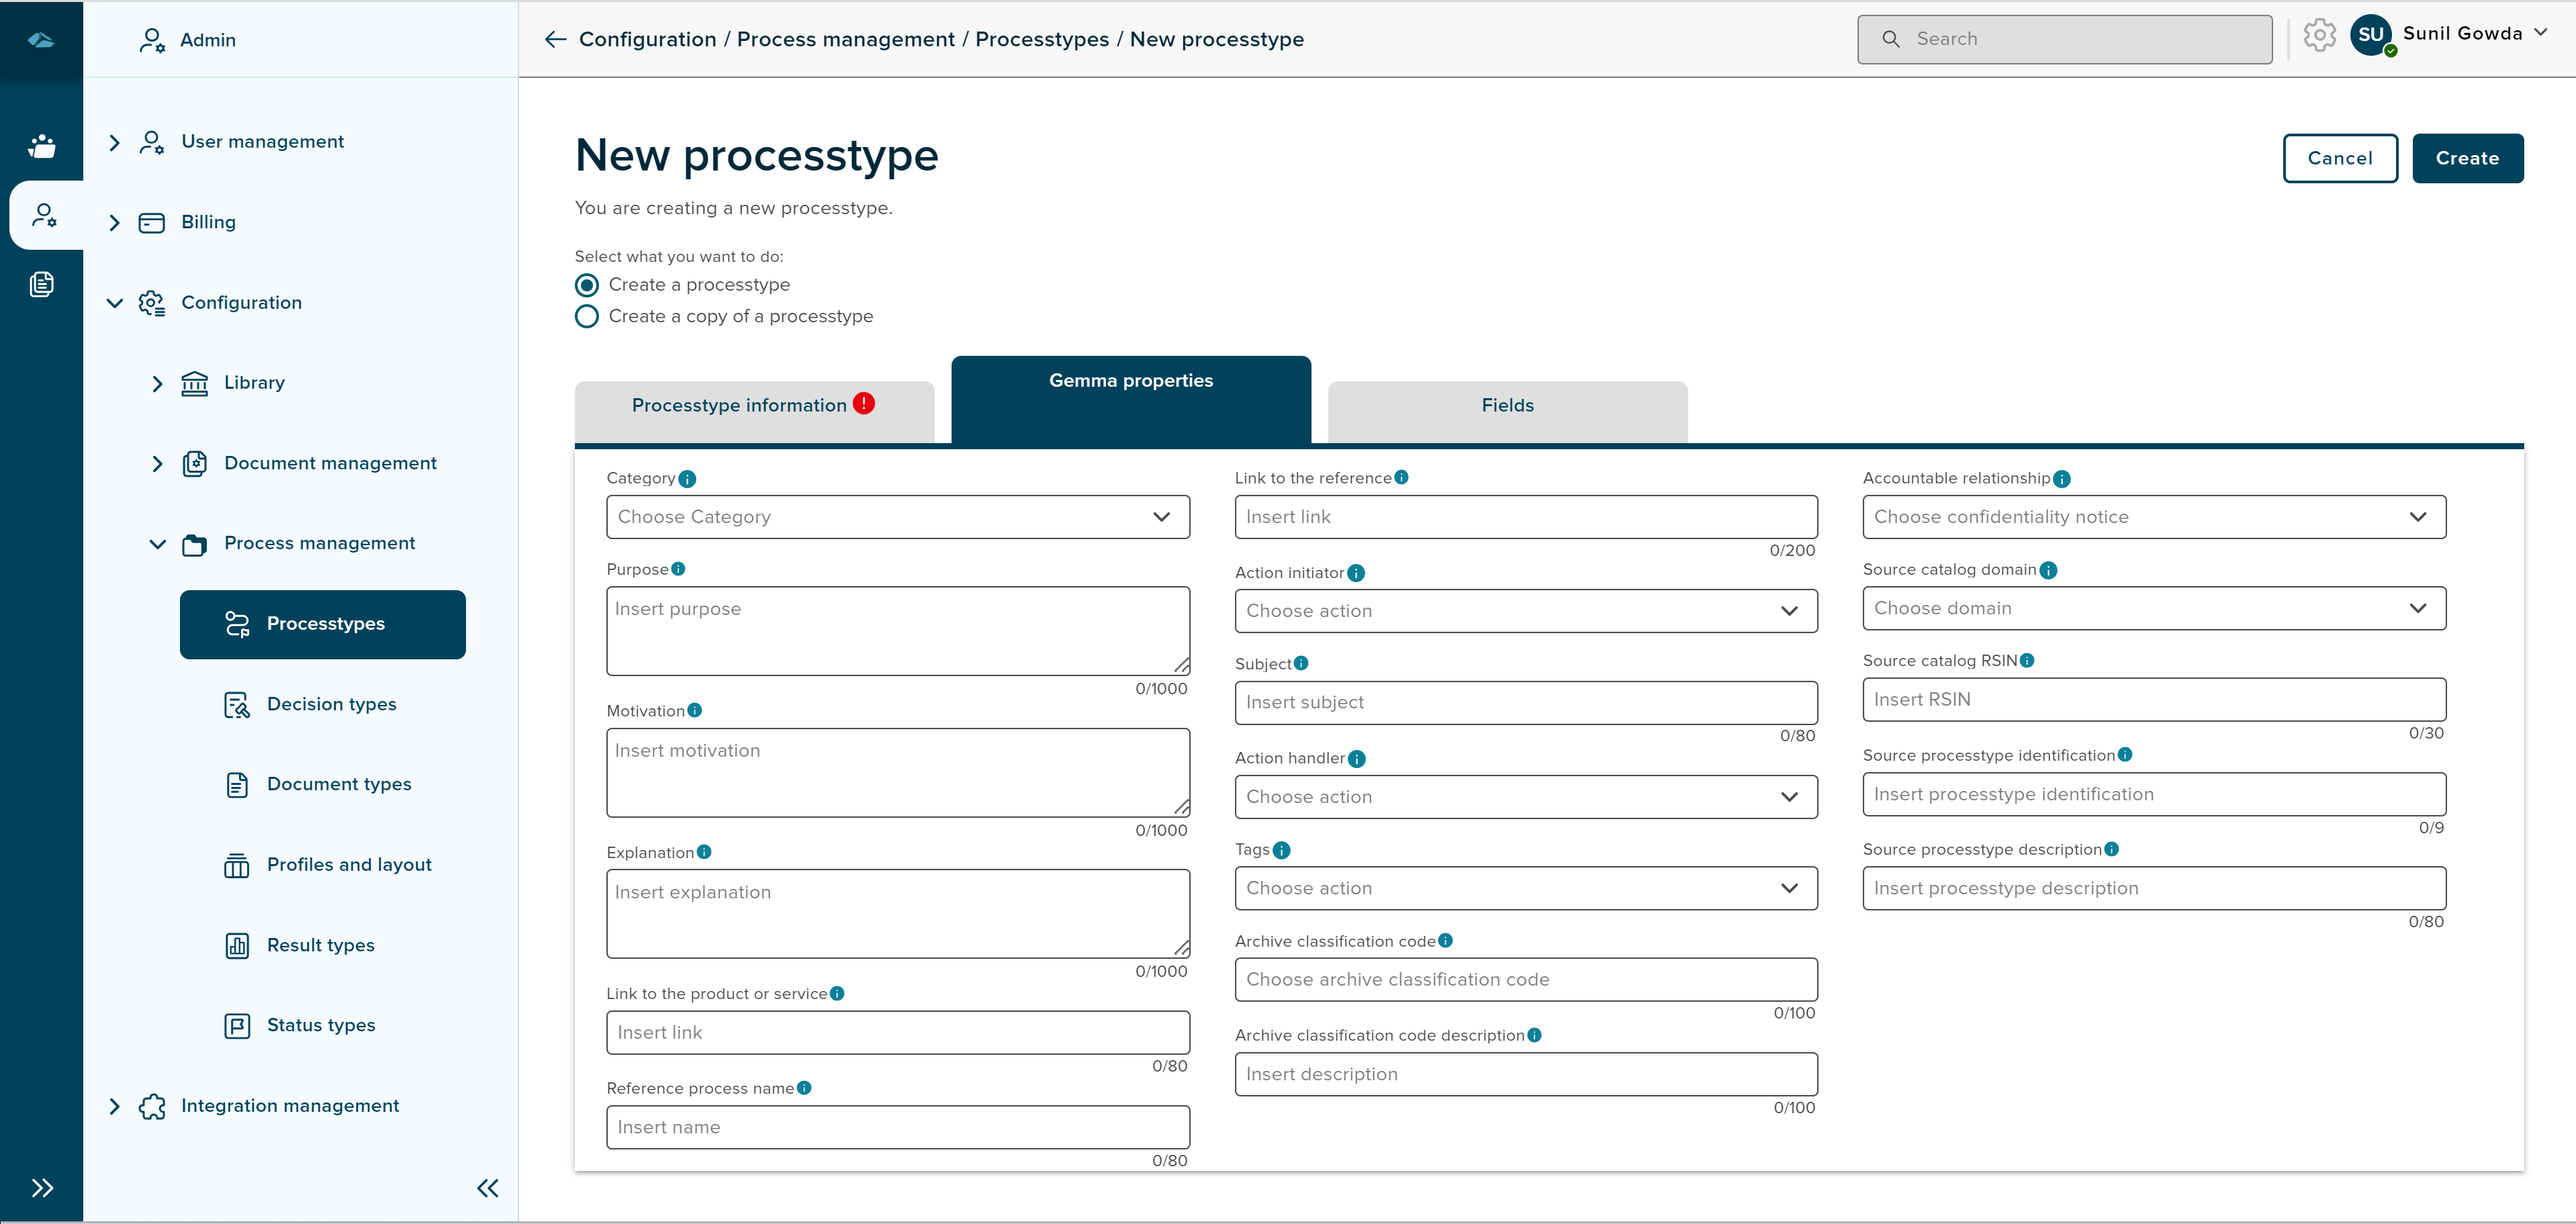Click the Category info icon

tap(687, 479)
